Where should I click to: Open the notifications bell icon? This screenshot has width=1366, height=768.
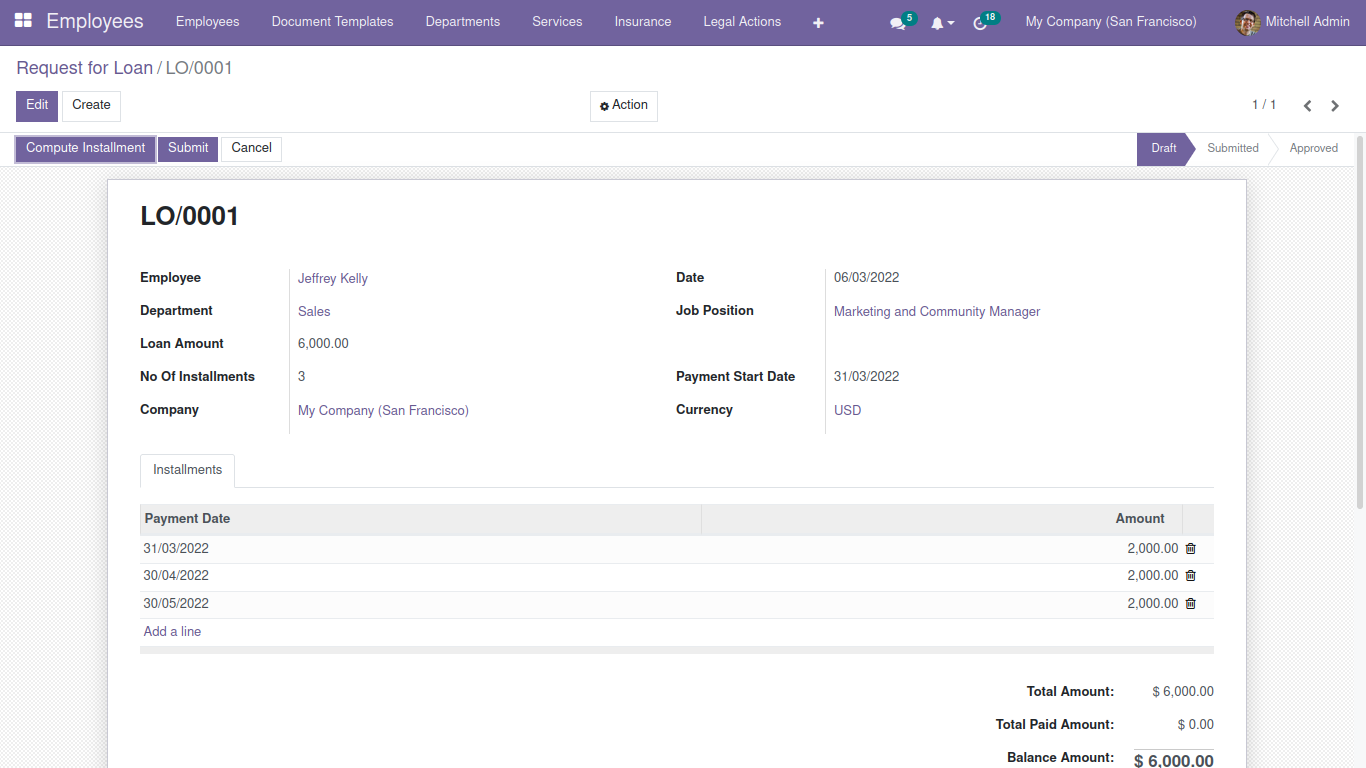(x=938, y=21)
